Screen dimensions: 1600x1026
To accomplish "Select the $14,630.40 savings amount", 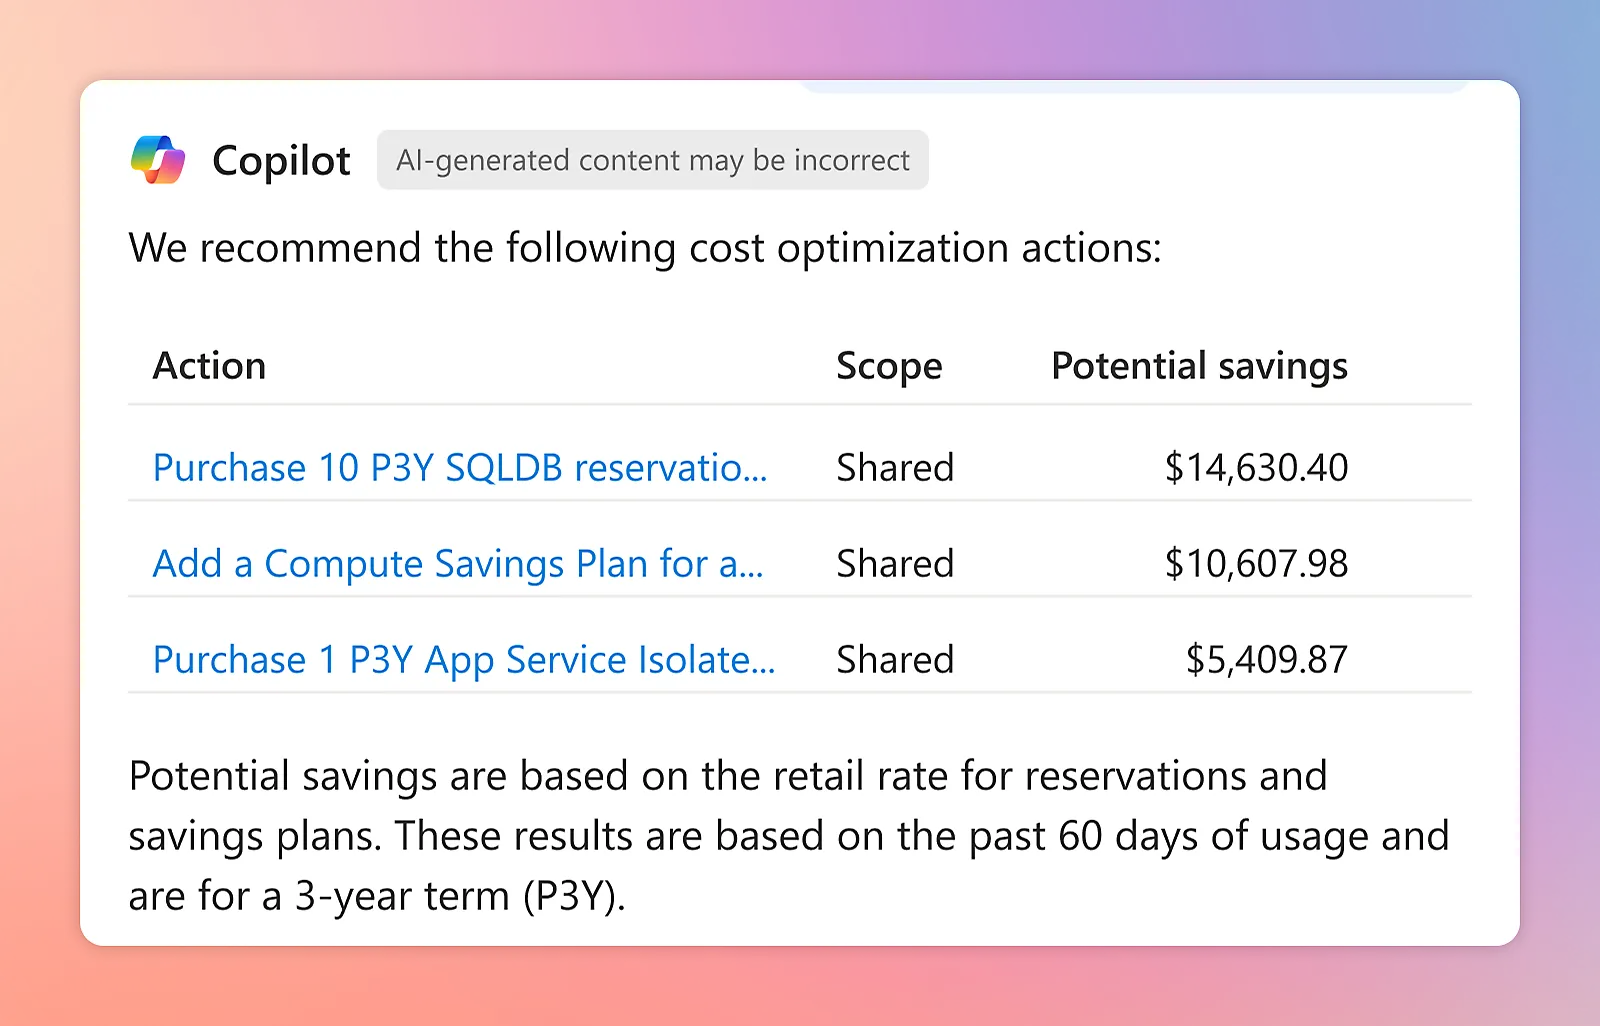I will tap(1255, 468).
